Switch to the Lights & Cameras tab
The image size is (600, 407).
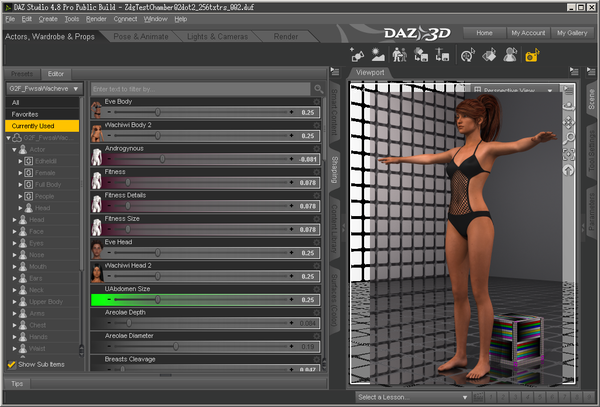click(x=217, y=37)
